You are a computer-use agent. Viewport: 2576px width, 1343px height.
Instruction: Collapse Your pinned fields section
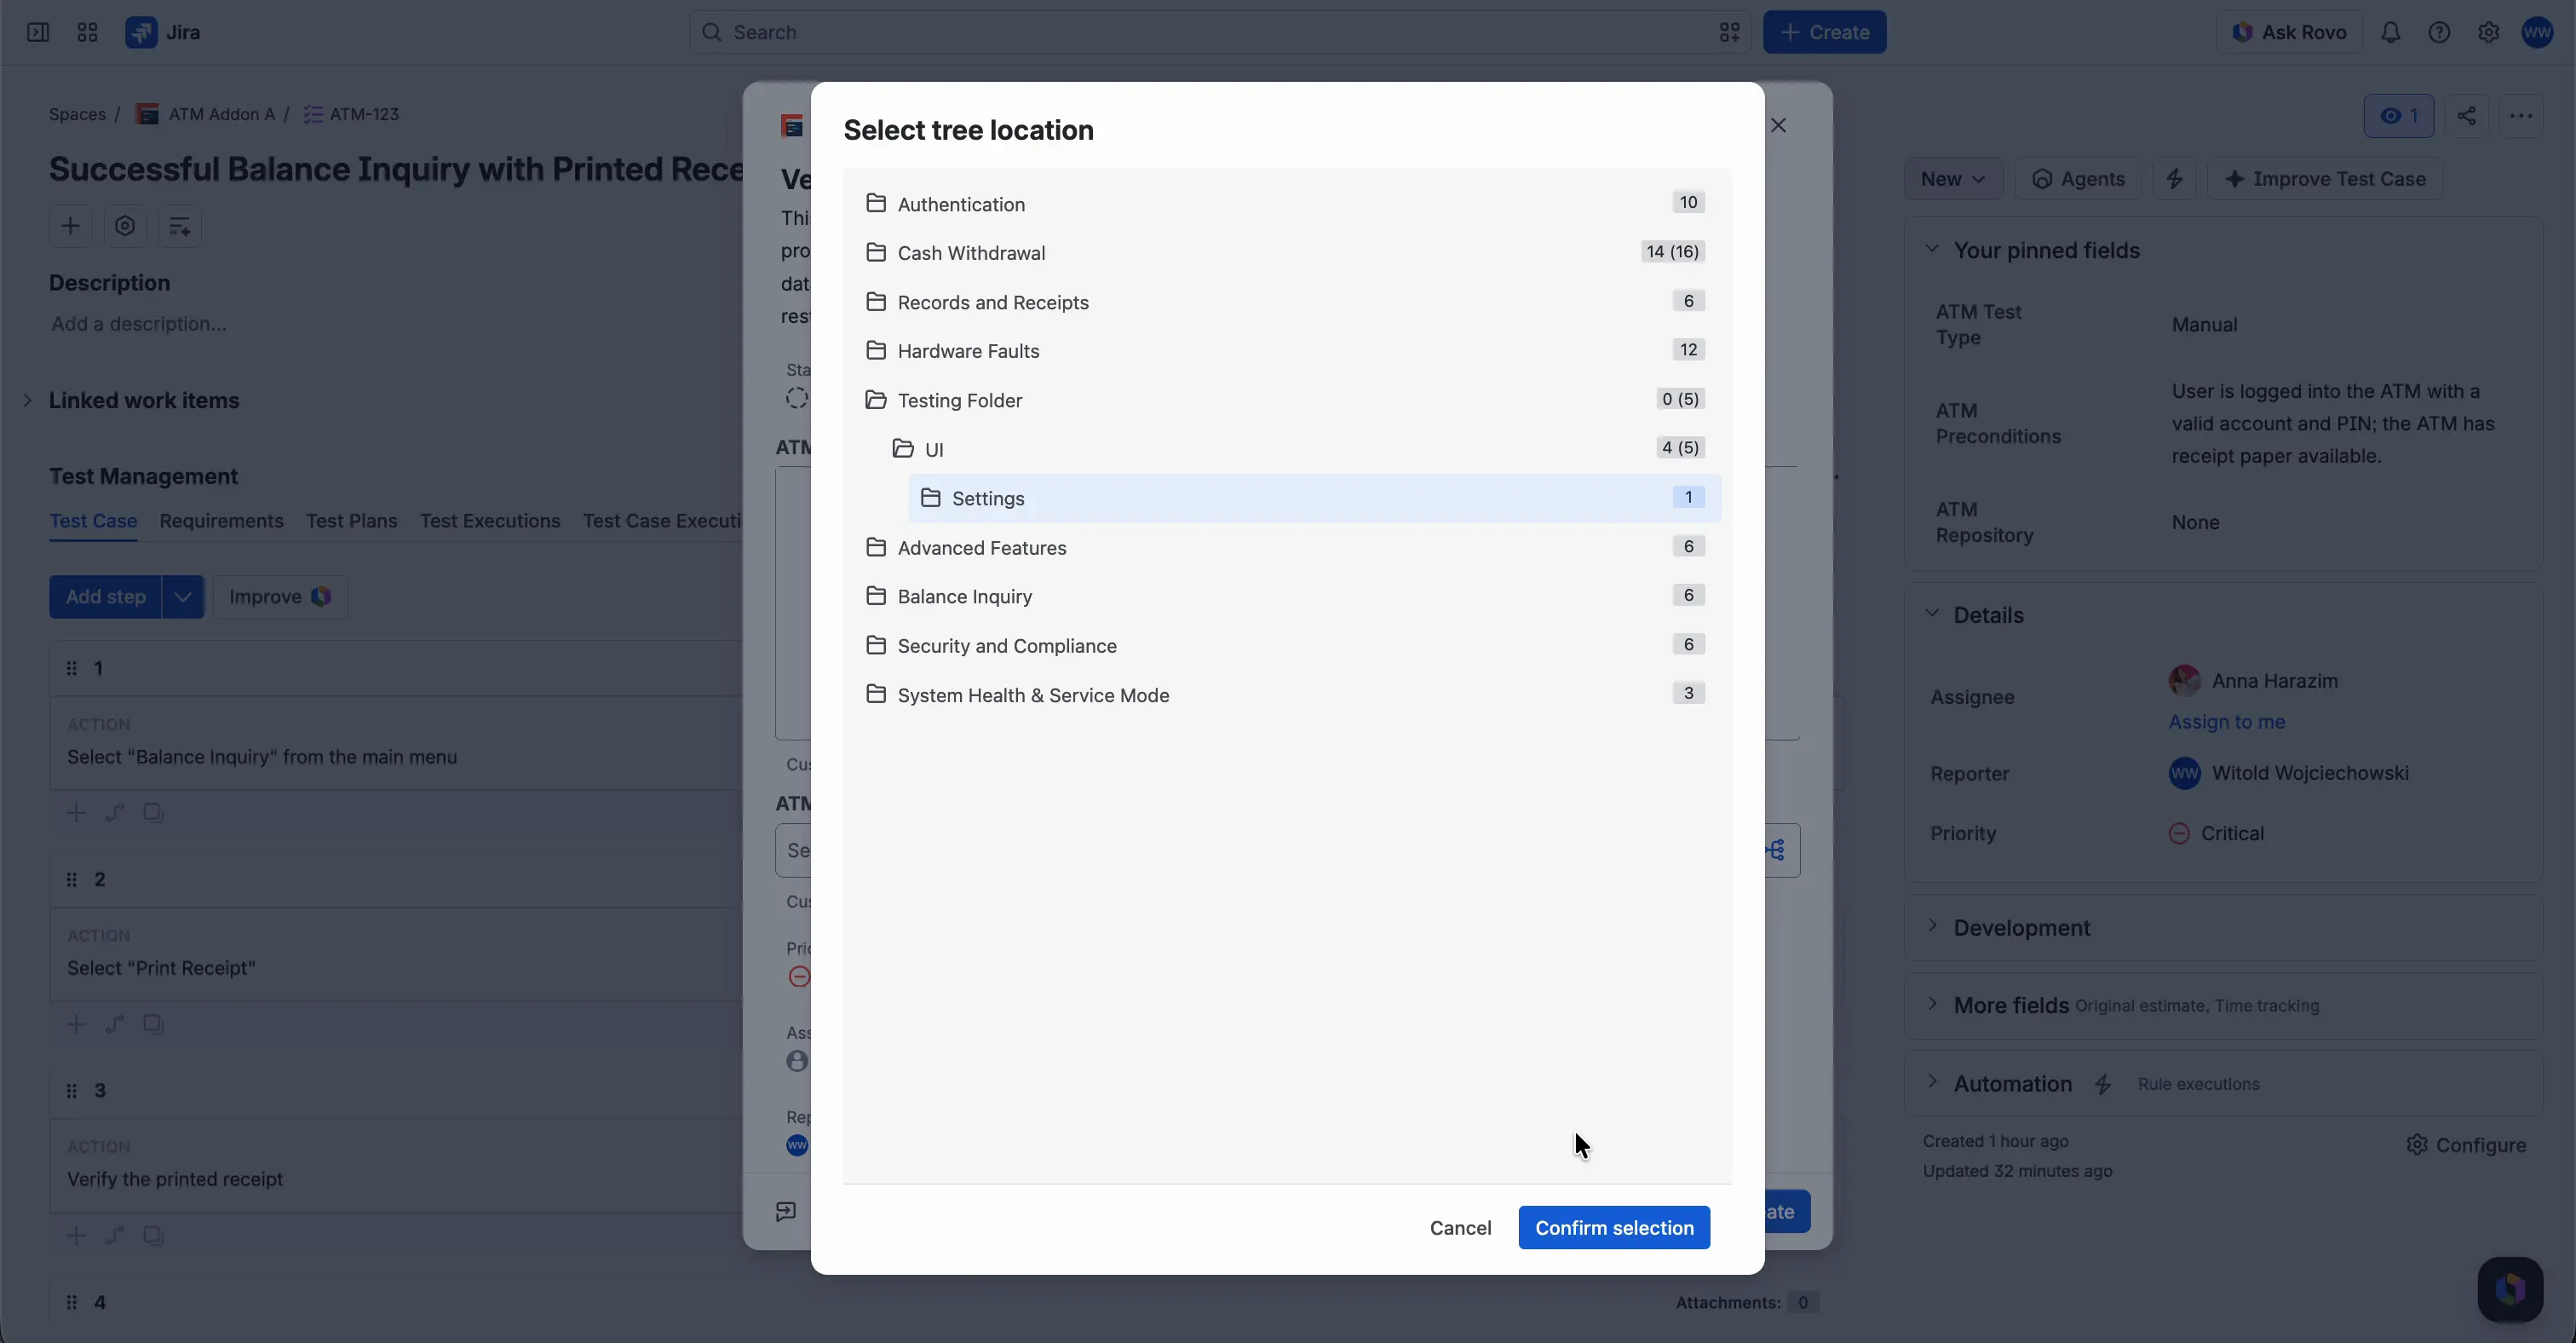1932,249
